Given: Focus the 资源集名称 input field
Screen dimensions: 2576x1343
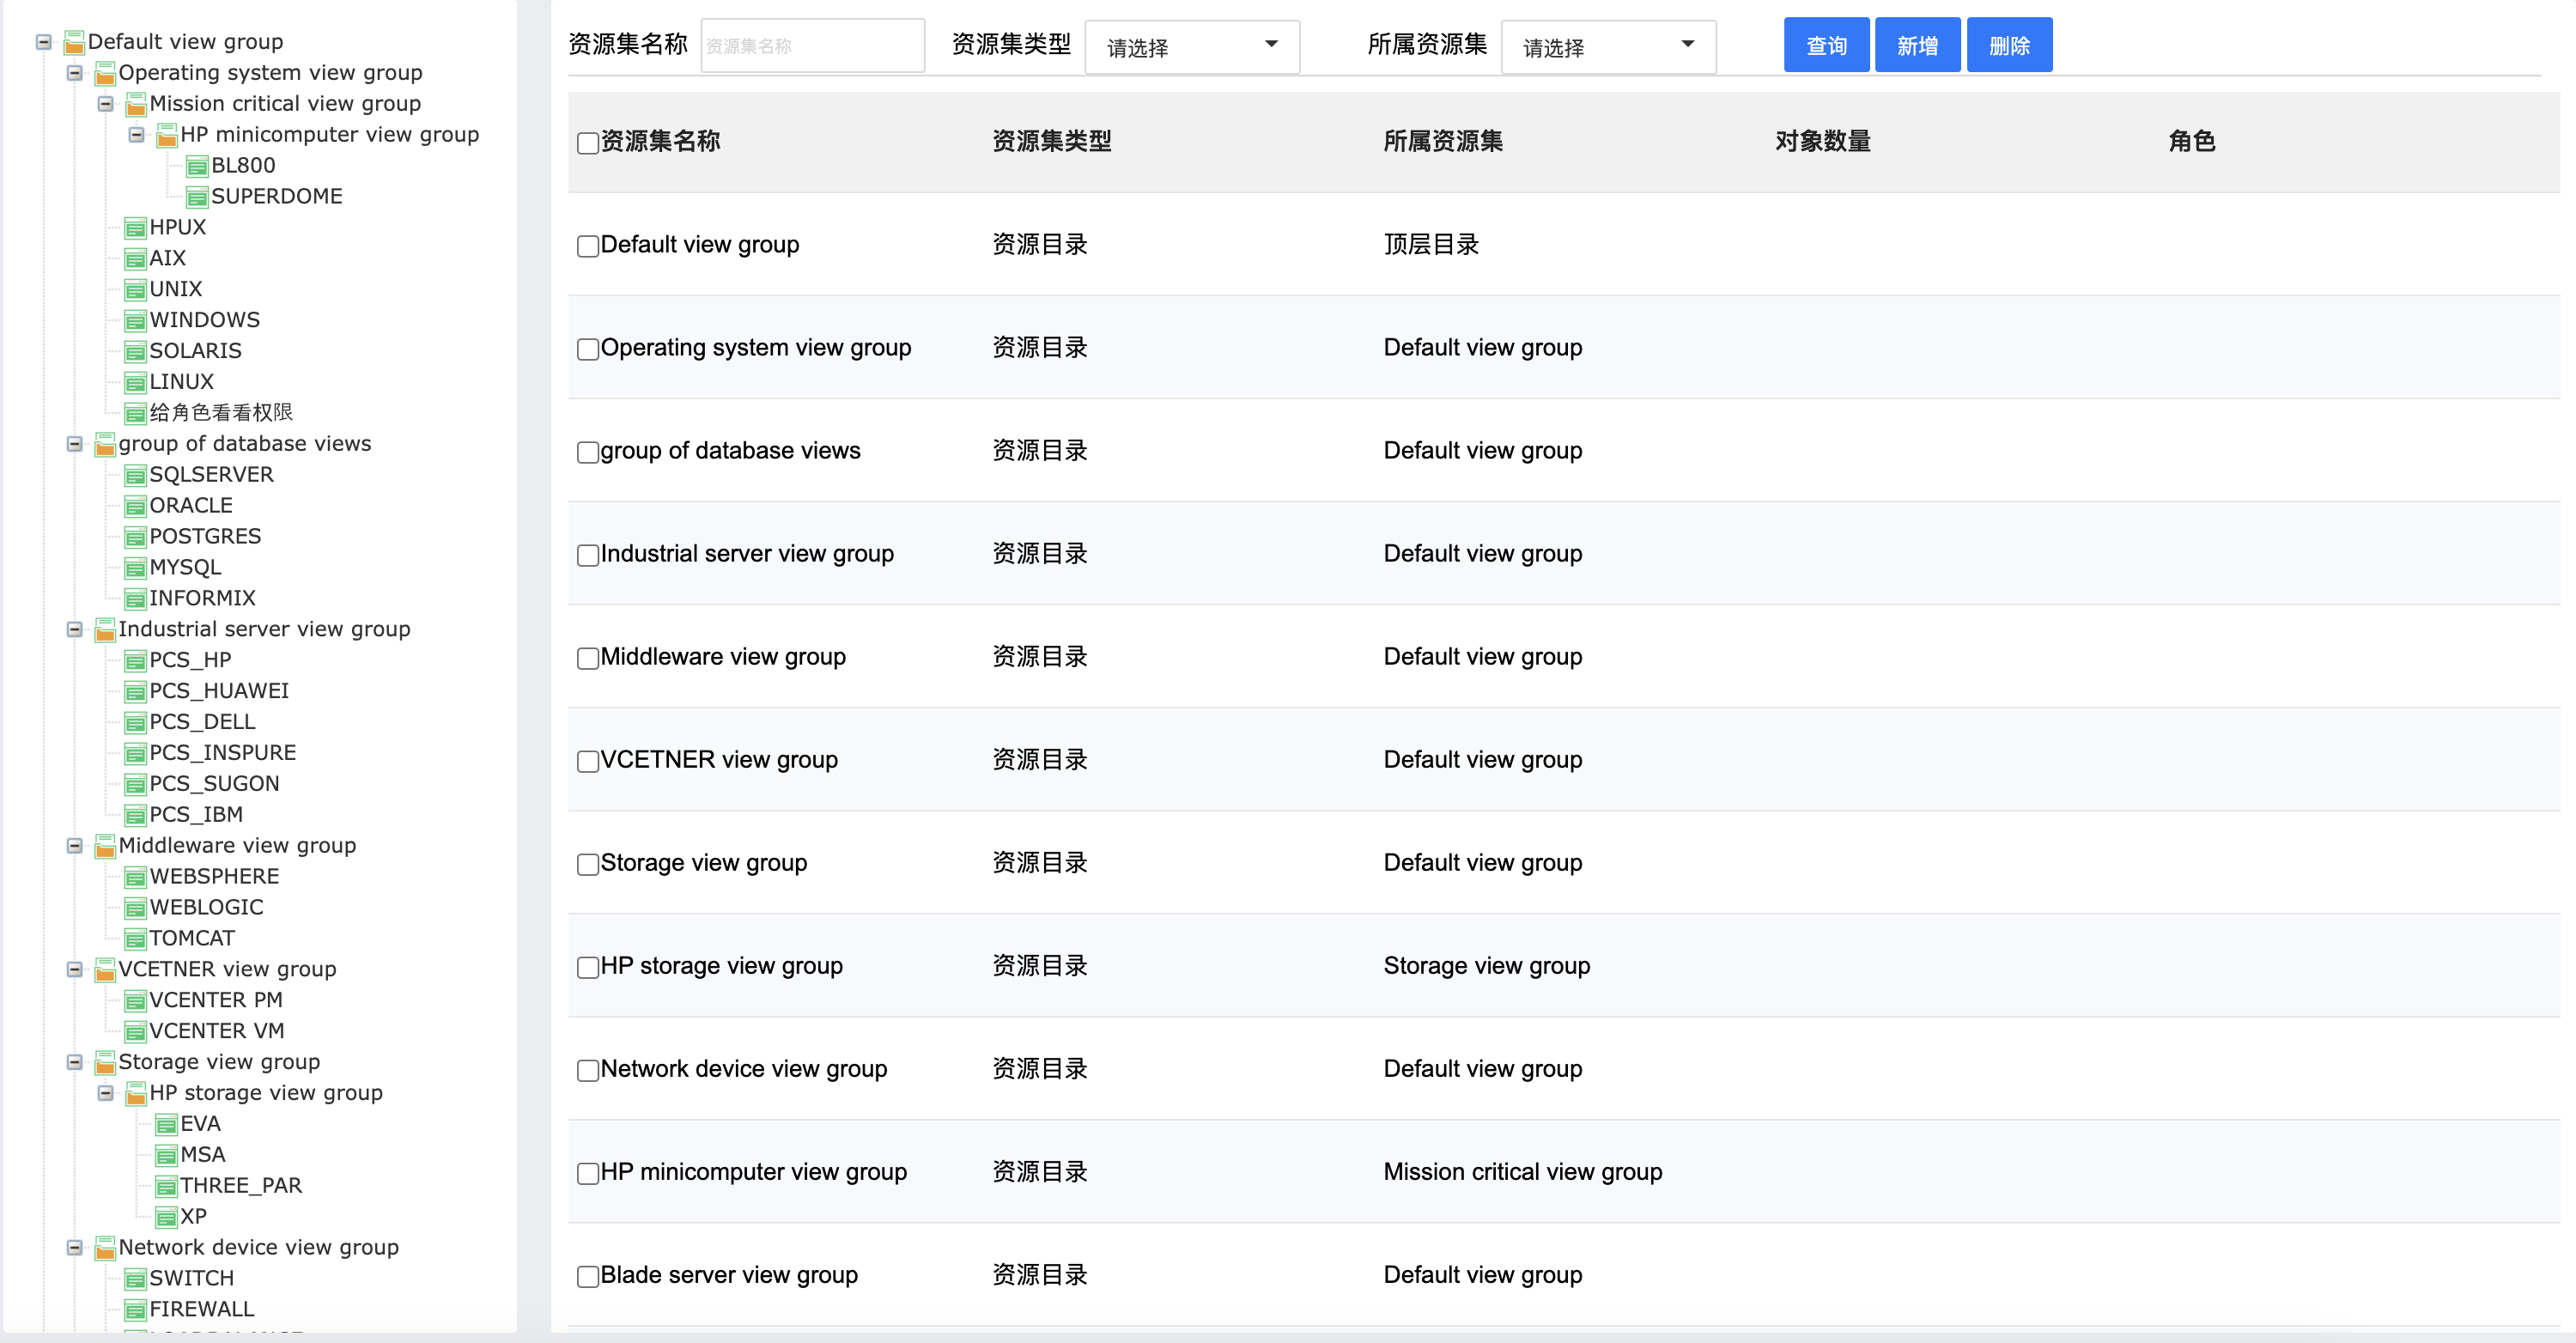Looking at the screenshot, I should click(x=812, y=46).
